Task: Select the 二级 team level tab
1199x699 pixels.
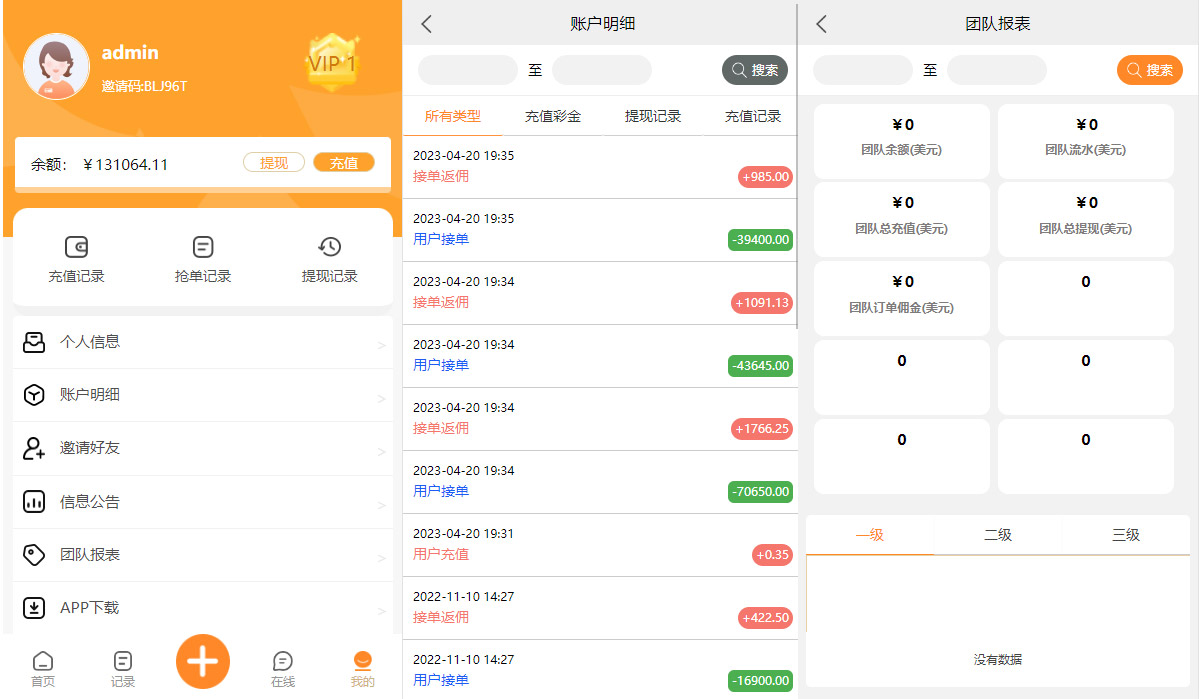Action: (997, 535)
